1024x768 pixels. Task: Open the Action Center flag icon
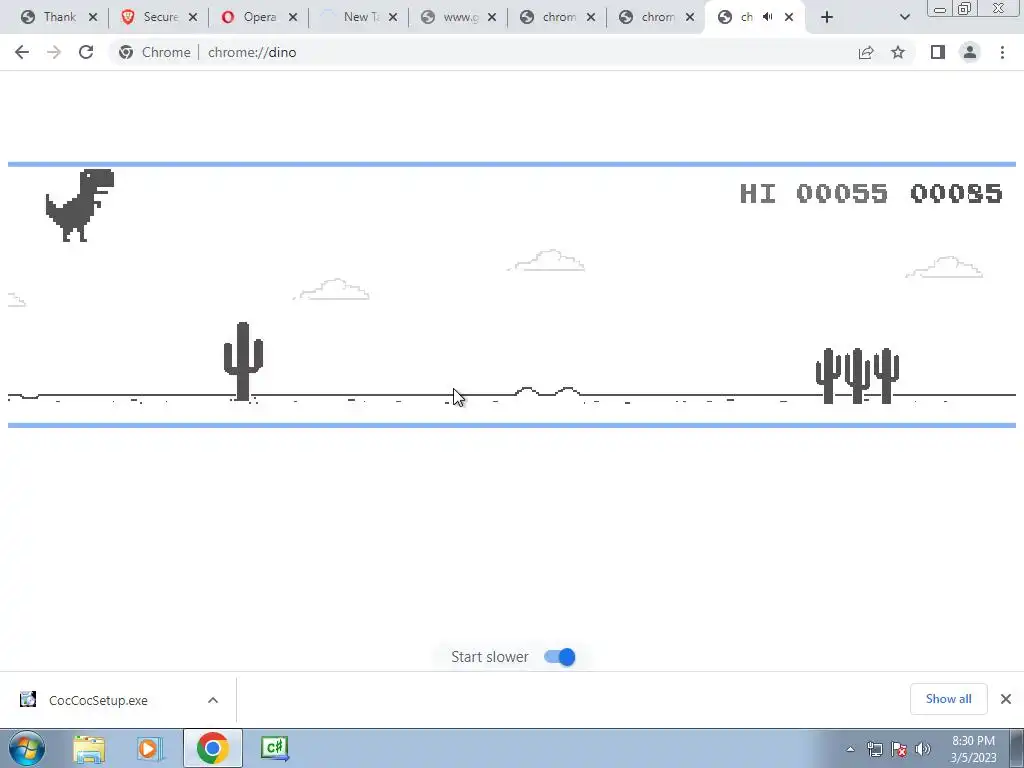(x=899, y=749)
